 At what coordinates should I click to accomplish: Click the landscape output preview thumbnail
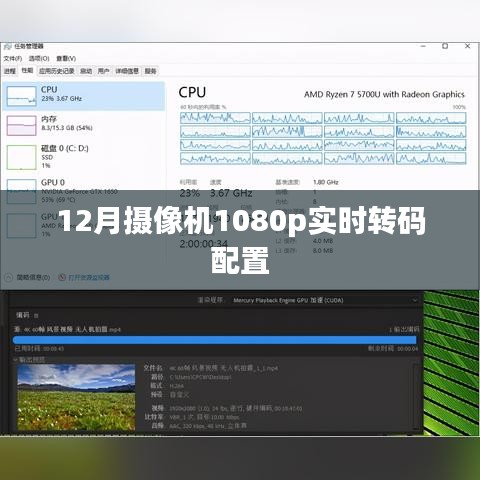[76, 397]
